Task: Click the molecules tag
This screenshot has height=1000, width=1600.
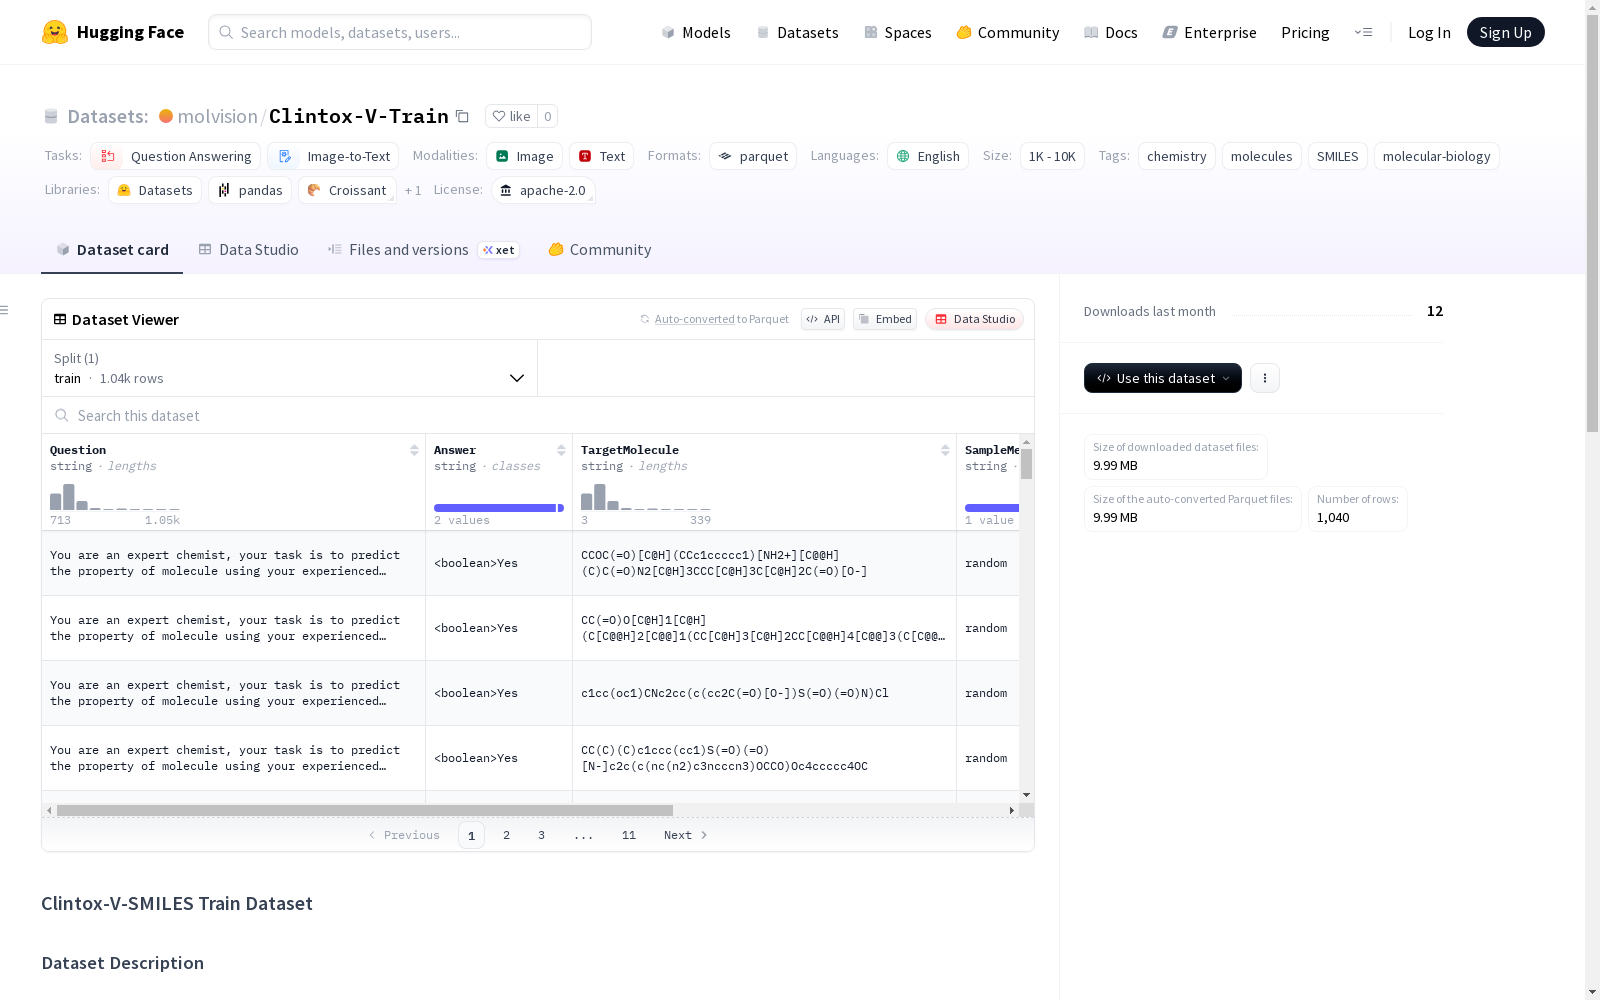Action: point(1262,156)
